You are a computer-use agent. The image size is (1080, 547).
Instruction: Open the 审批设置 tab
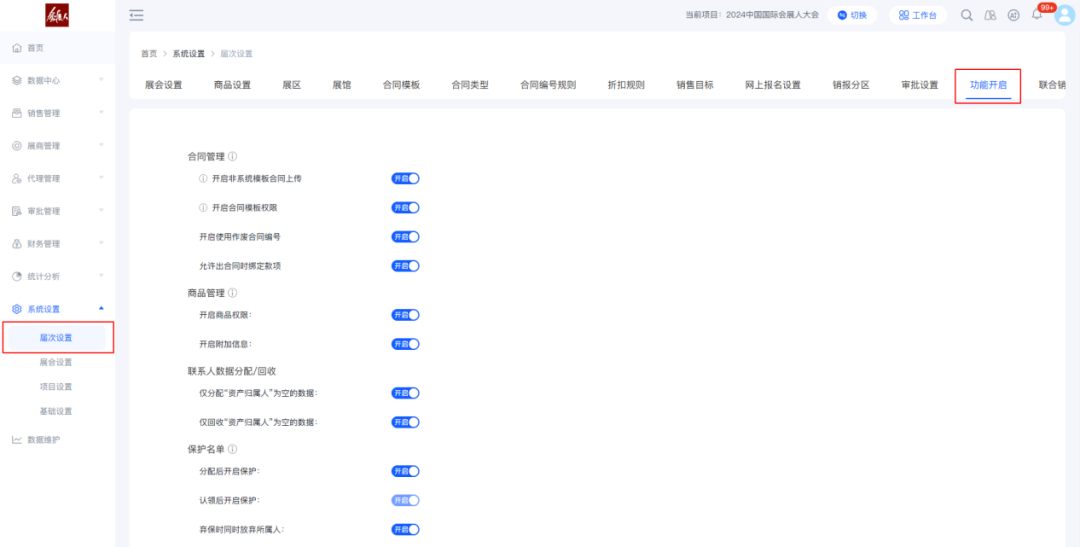pos(919,85)
